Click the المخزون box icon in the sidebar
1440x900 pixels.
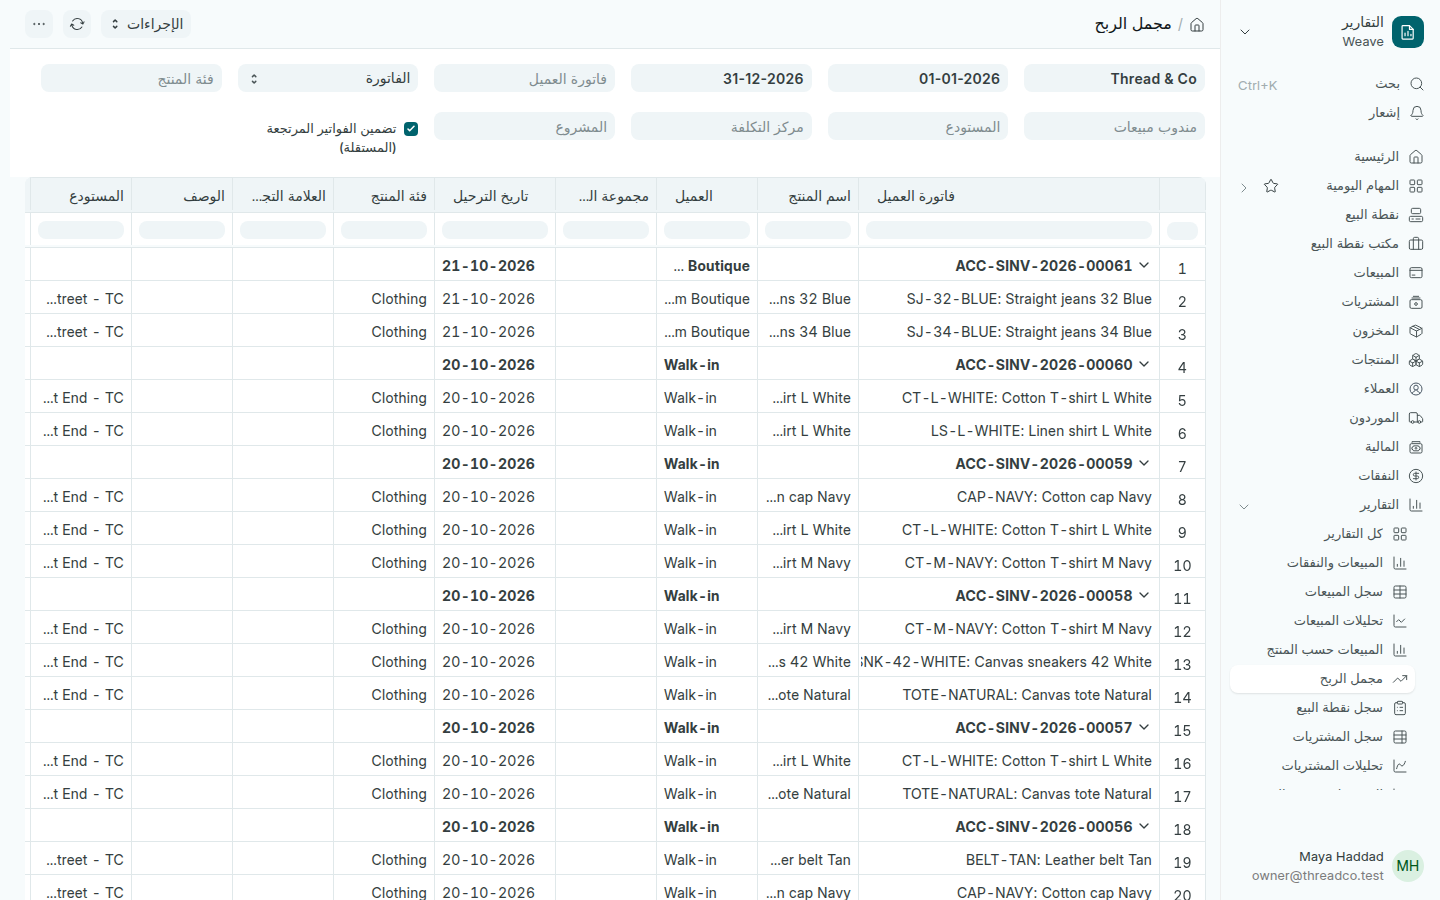1416,331
